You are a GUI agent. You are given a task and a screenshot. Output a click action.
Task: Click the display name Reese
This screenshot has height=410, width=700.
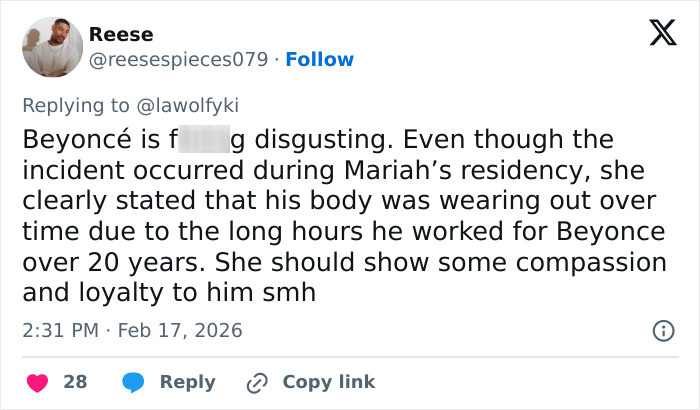tap(116, 34)
